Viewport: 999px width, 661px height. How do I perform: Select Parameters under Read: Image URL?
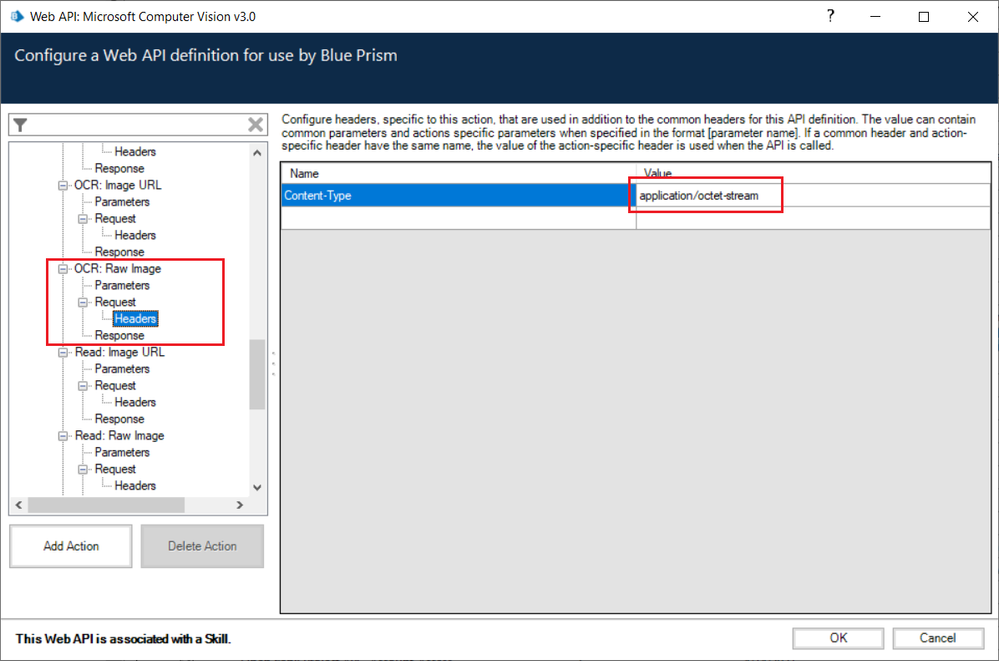point(122,369)
